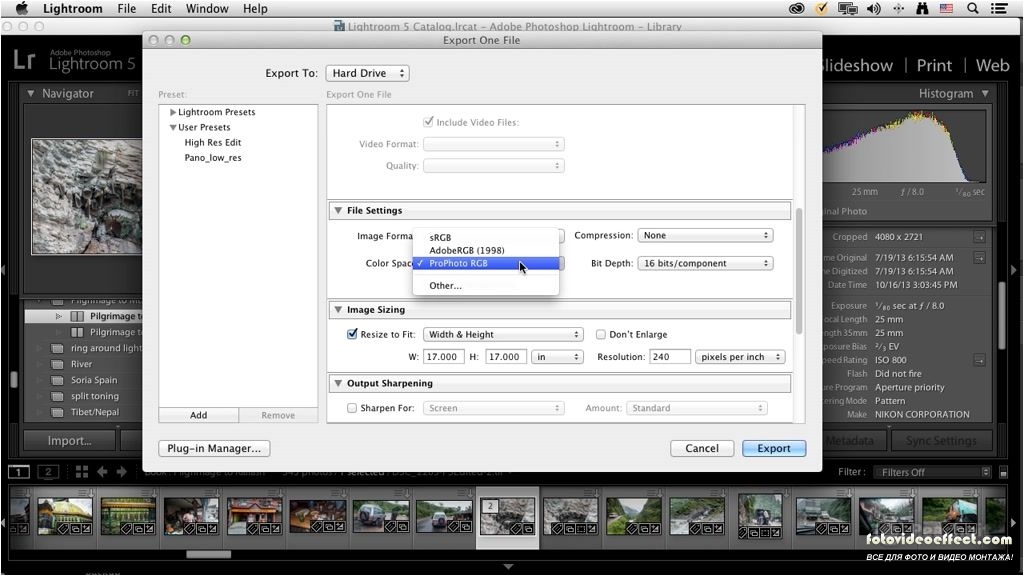This screenshot has width=1024, height=576.
Task: Open the Width & Height dropdown
Action: (x=503, y=334)
